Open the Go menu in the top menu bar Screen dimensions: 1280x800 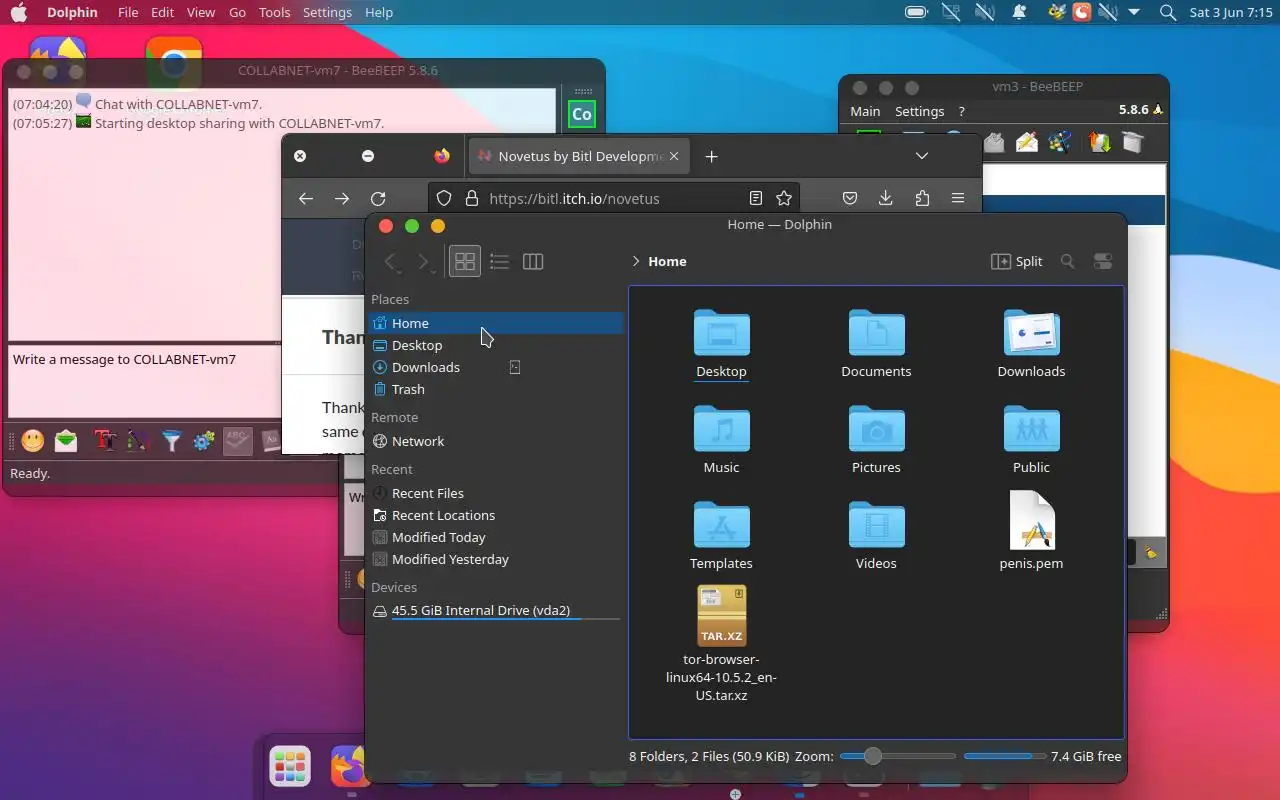pos(237,12)
